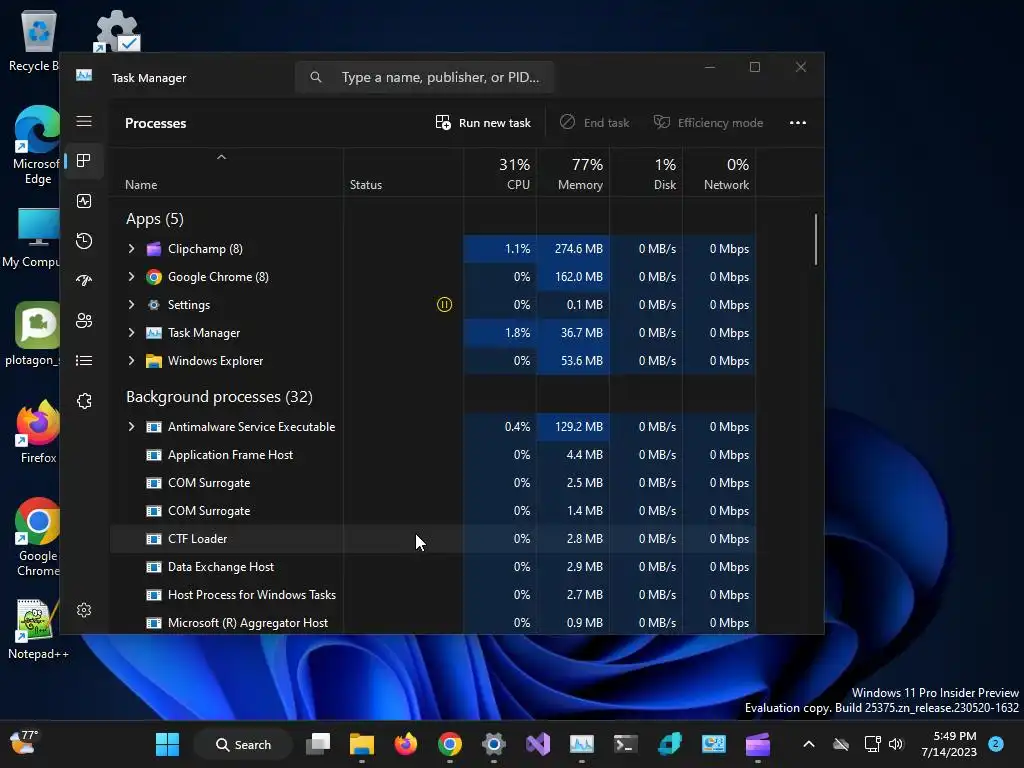Open Terminal from the taskbar
Image resolution: width=1024 pixels, height=768 pixels.
626,744
